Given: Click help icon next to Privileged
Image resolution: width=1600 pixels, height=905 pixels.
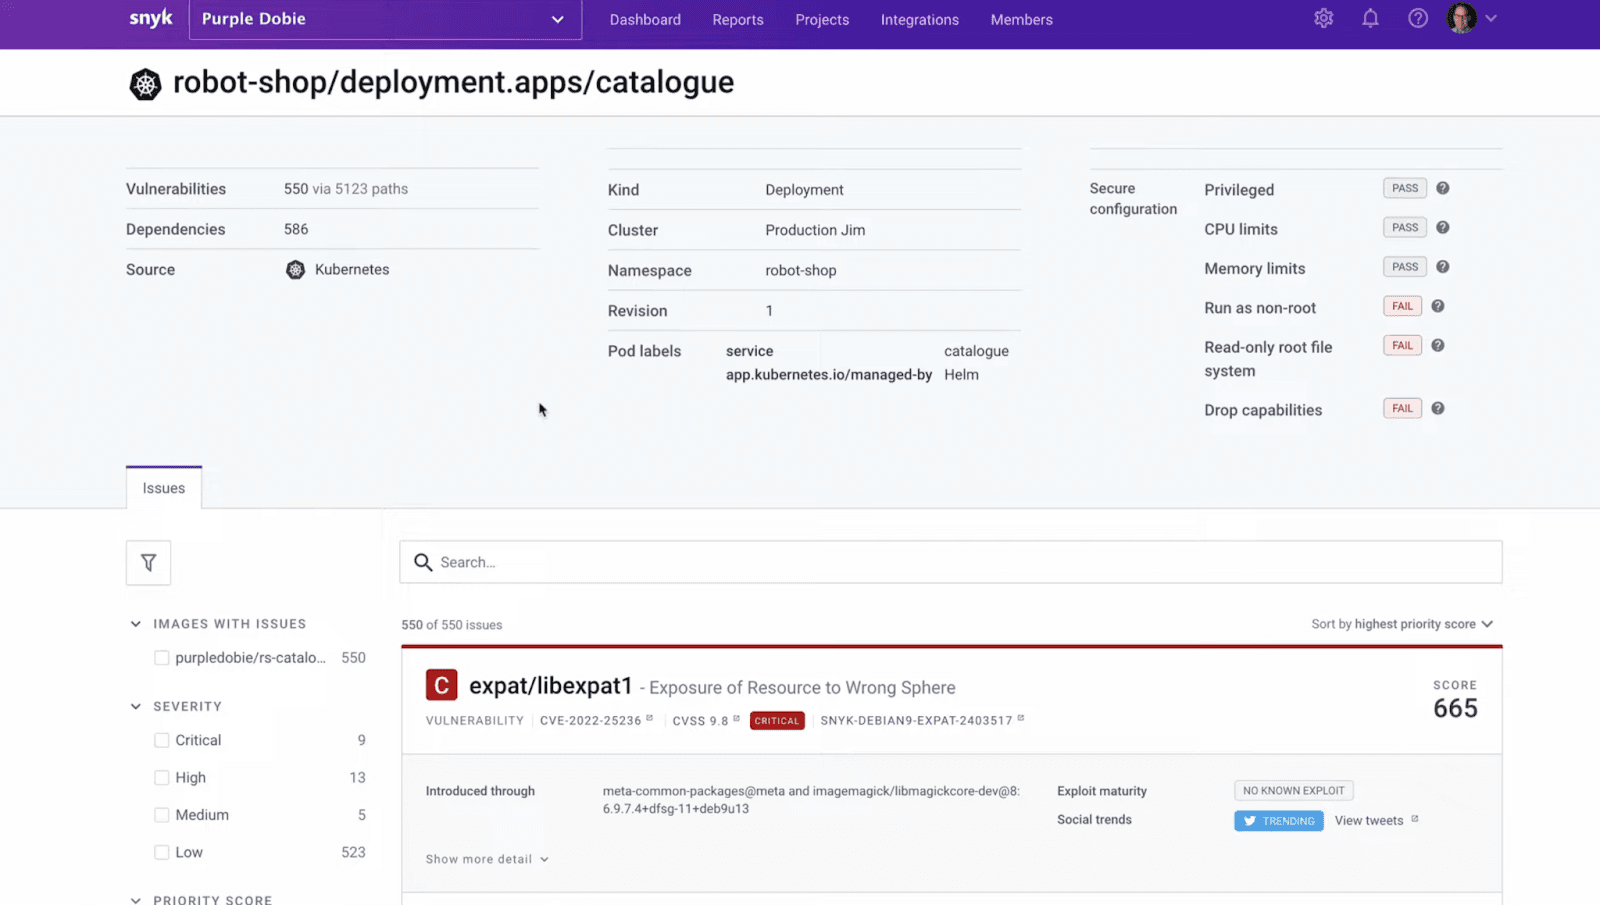Looking at the screenshot, I should tap(1443, 188).
